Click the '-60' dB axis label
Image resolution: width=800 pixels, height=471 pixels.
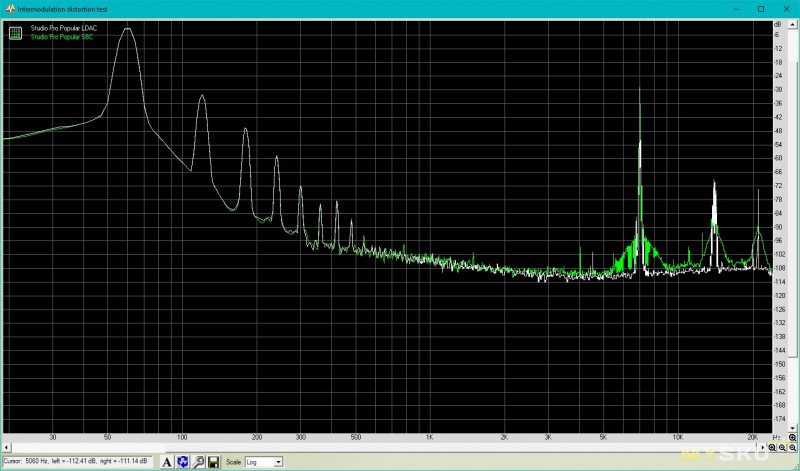(779, 158)
